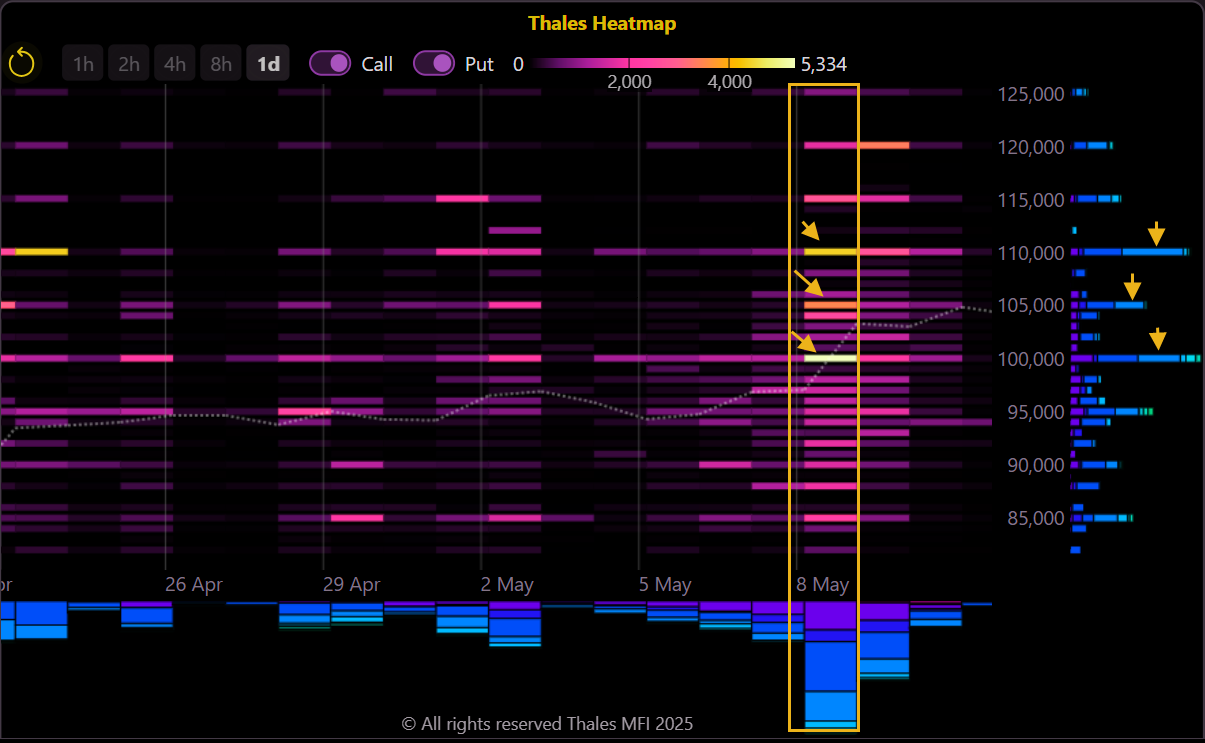Switch to the 2h timeframe
The image size is (1205, 743).
(129, 64)
